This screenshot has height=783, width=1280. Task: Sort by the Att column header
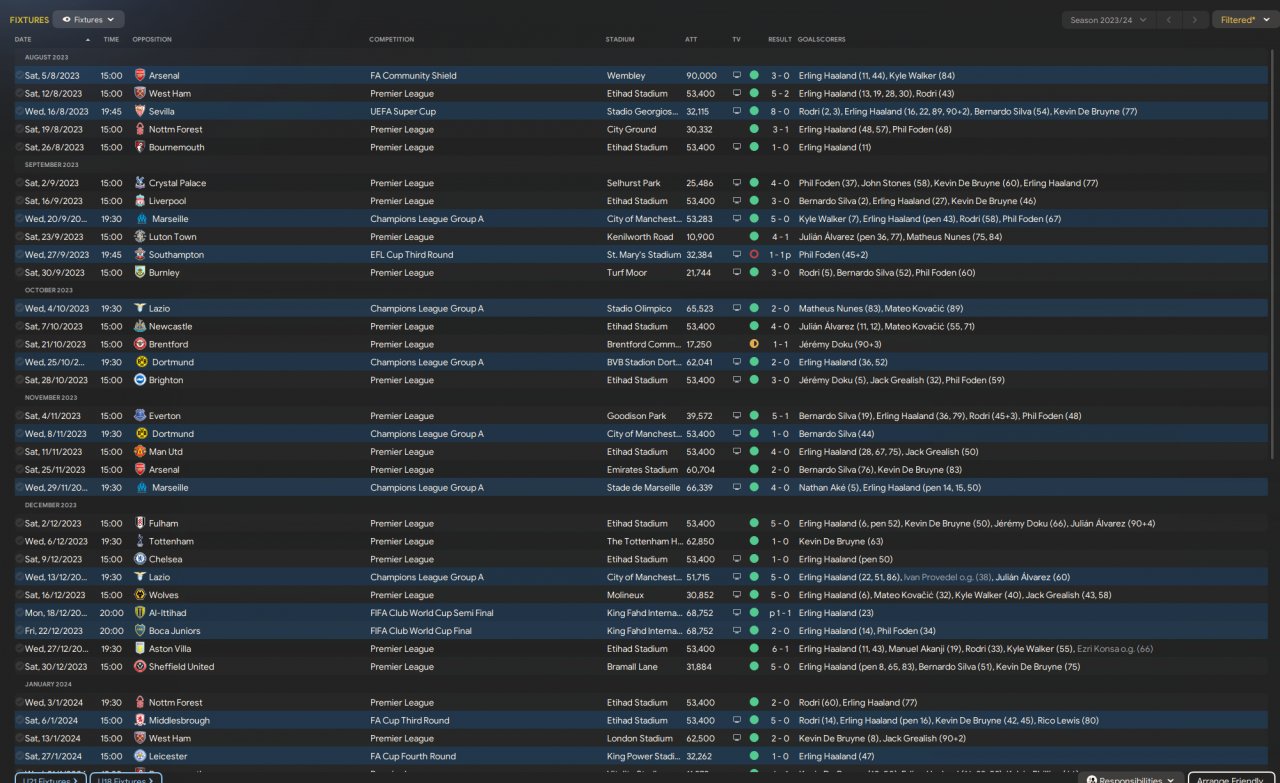[x=691, y=40]
